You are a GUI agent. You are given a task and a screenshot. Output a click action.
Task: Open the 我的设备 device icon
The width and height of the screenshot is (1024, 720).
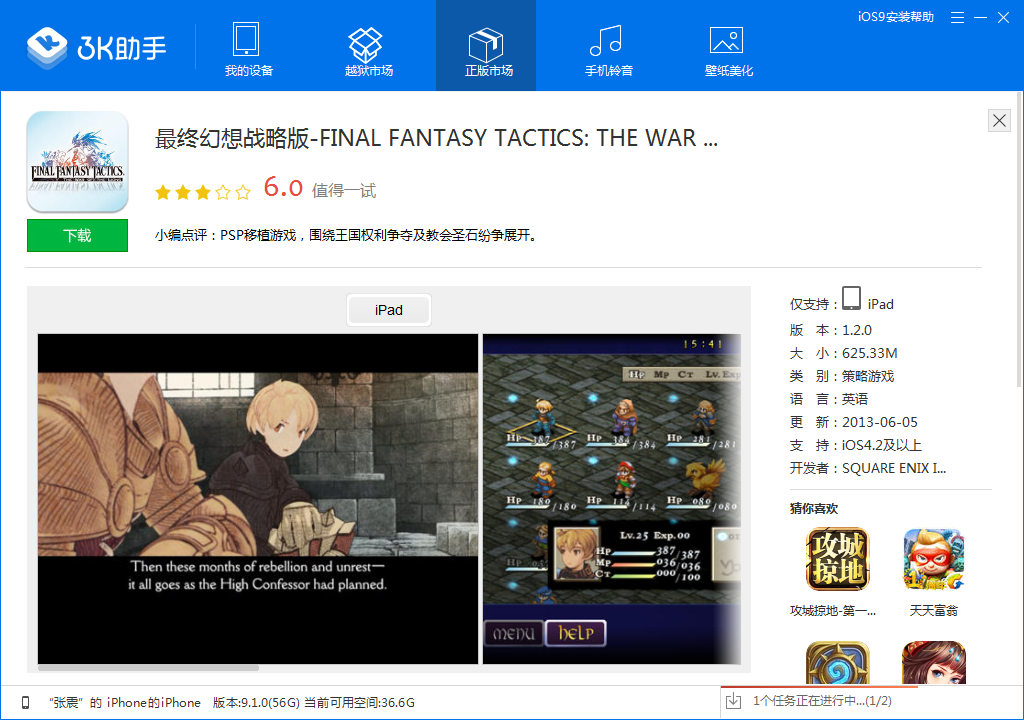pos(248,39)
